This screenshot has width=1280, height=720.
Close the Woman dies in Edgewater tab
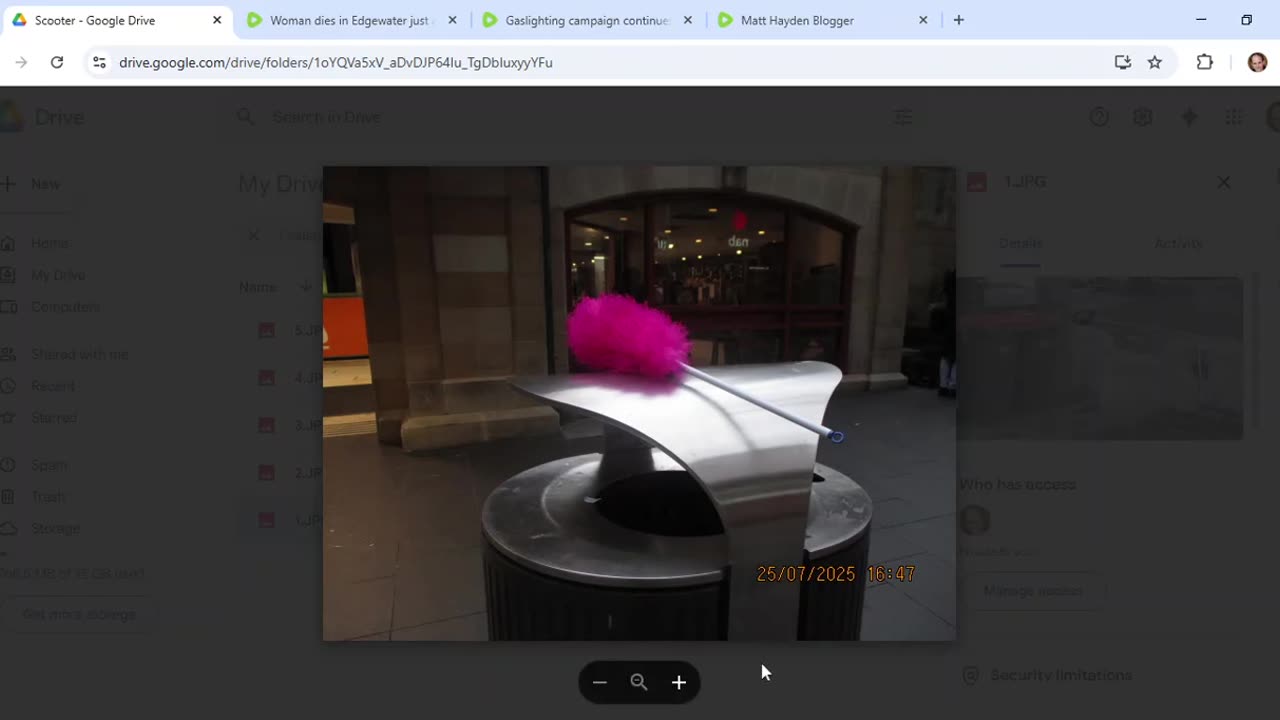[452, 20]
